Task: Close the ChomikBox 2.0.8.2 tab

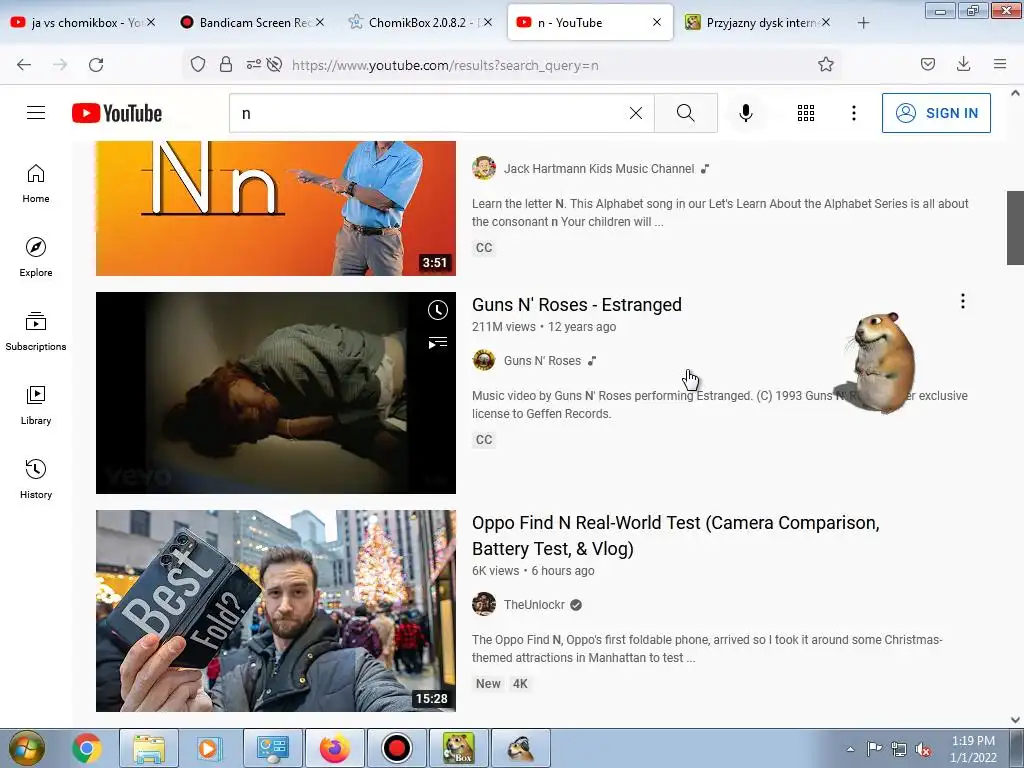Action: click(x=488, y=22)
